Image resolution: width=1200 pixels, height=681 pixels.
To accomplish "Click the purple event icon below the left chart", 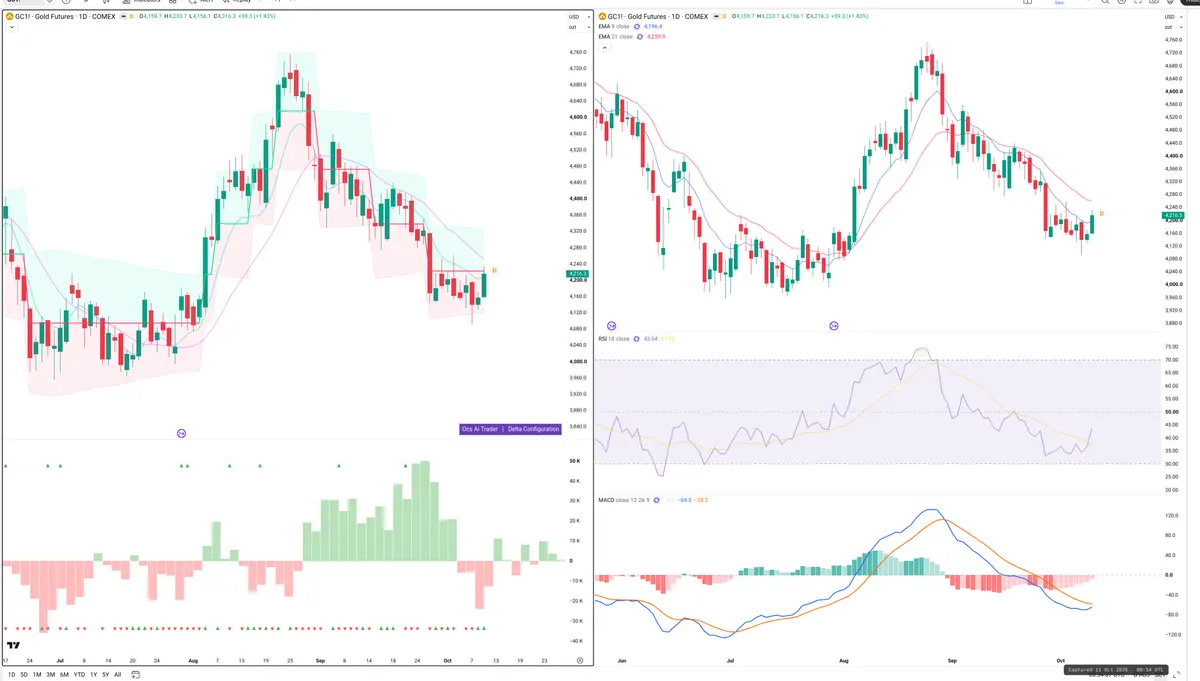I will point(181,433).
